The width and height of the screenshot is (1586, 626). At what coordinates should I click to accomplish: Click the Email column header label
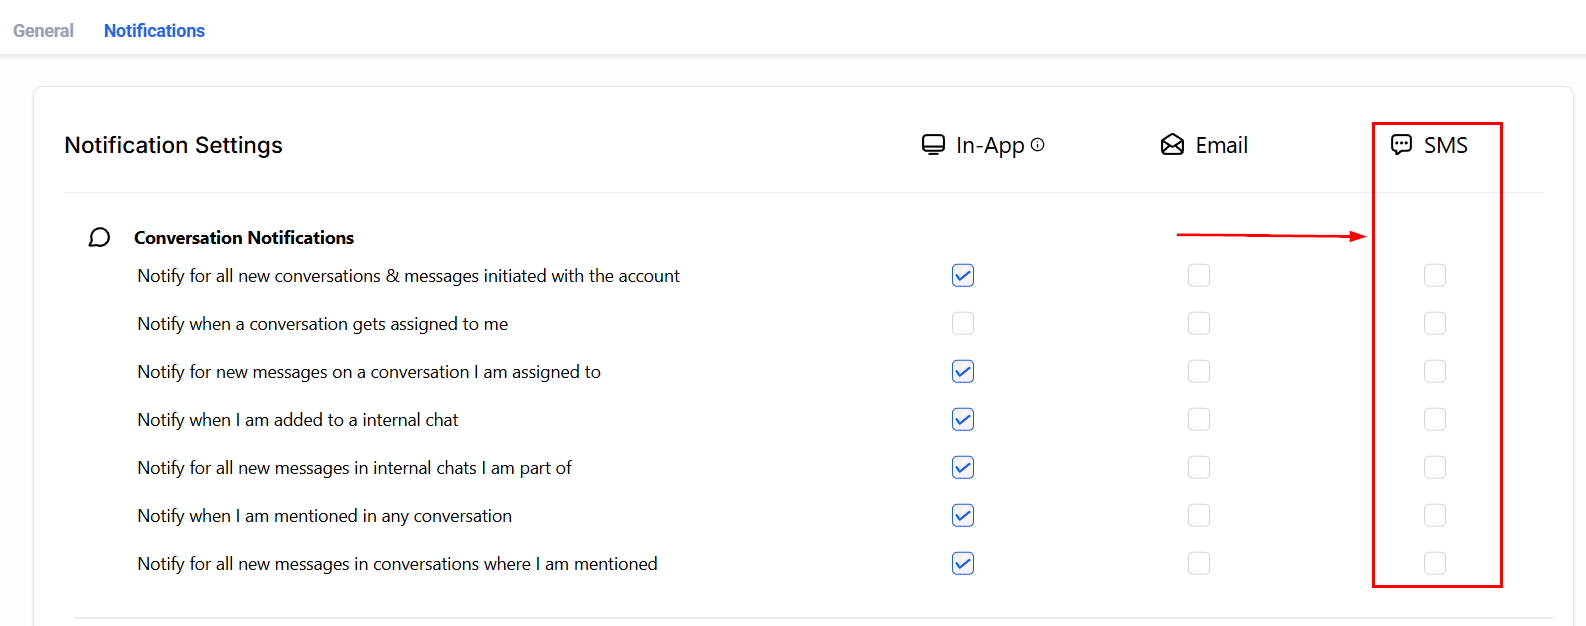(x=1221, y=145)
